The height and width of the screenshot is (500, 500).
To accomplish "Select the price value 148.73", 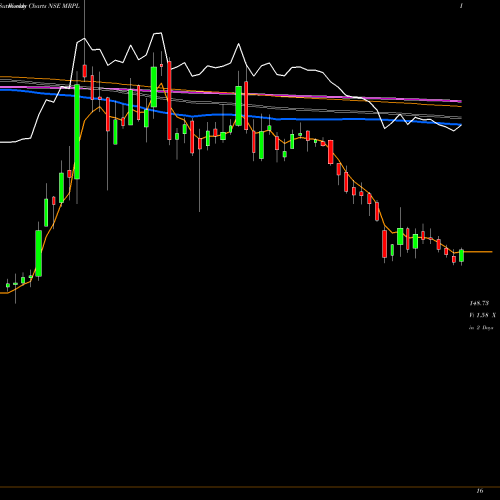I will [479, 303].
